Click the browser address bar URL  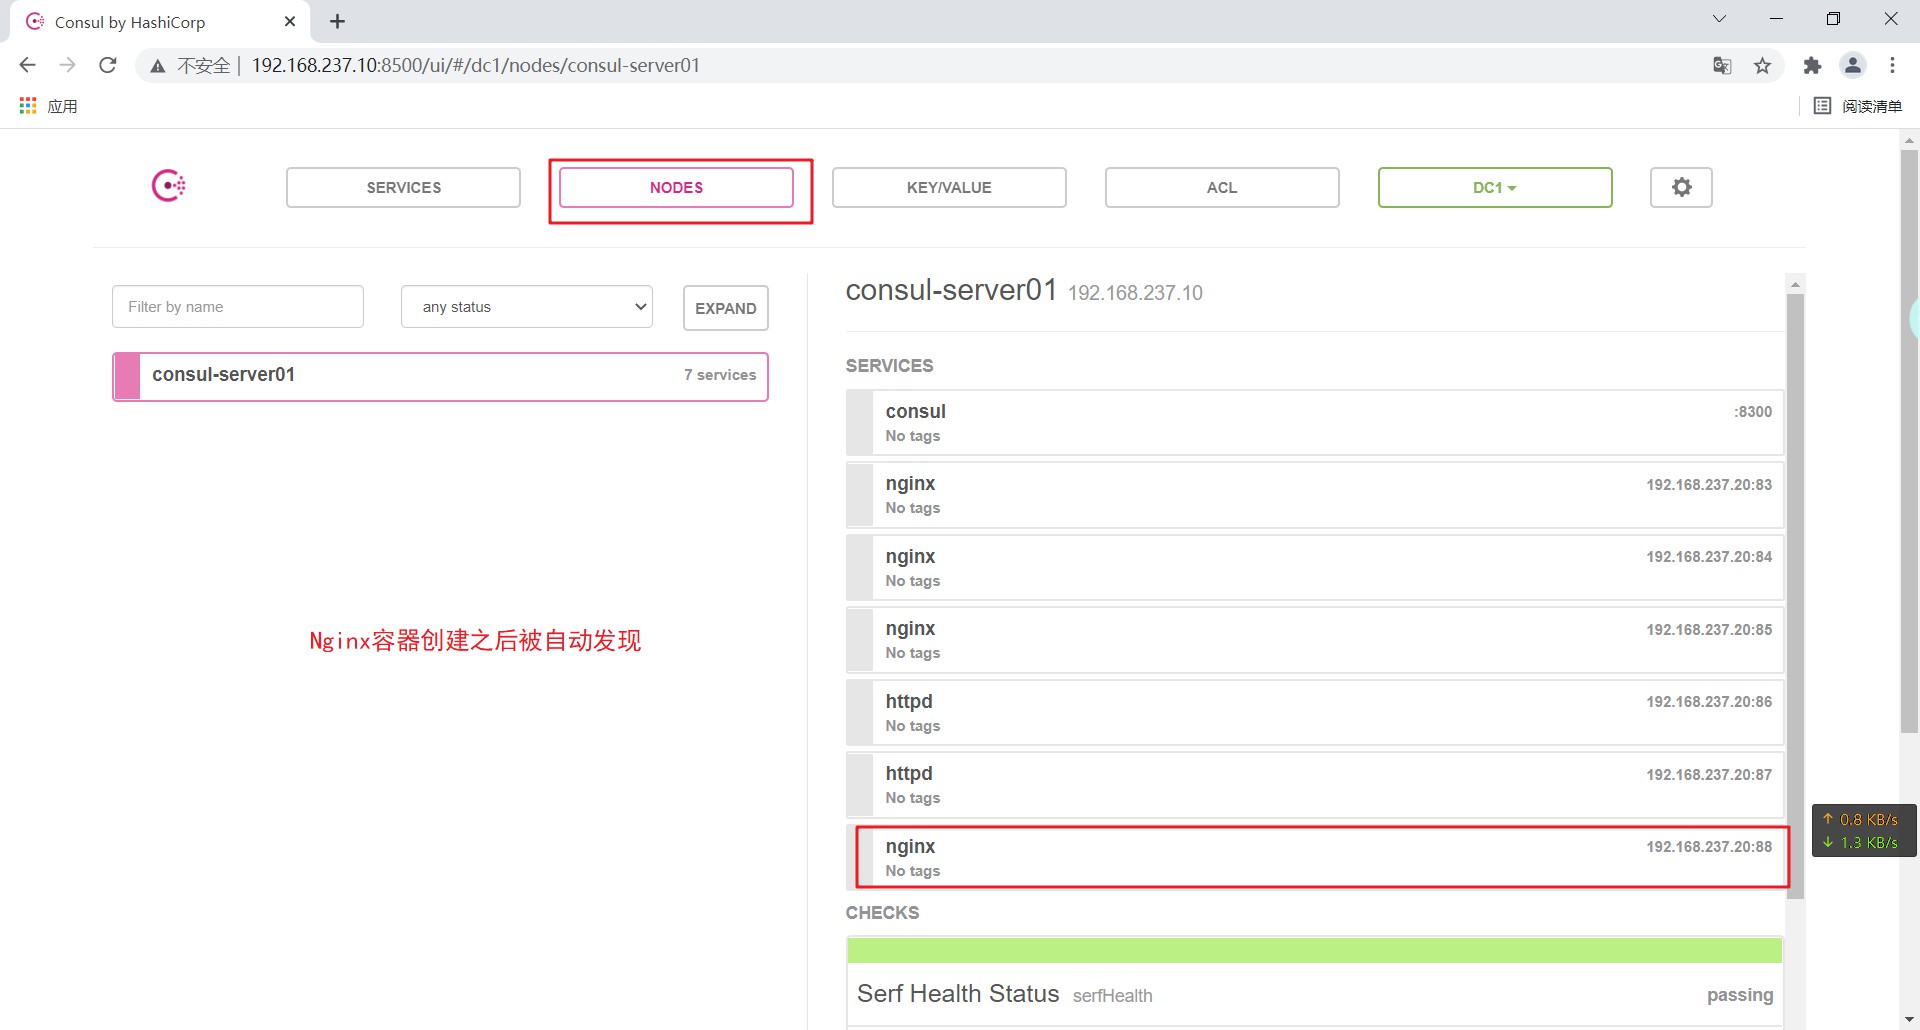476,65
